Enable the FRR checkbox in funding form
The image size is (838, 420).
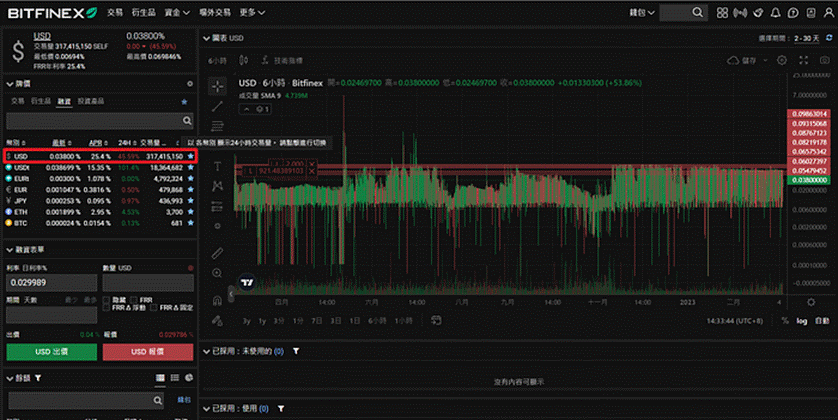135,299
